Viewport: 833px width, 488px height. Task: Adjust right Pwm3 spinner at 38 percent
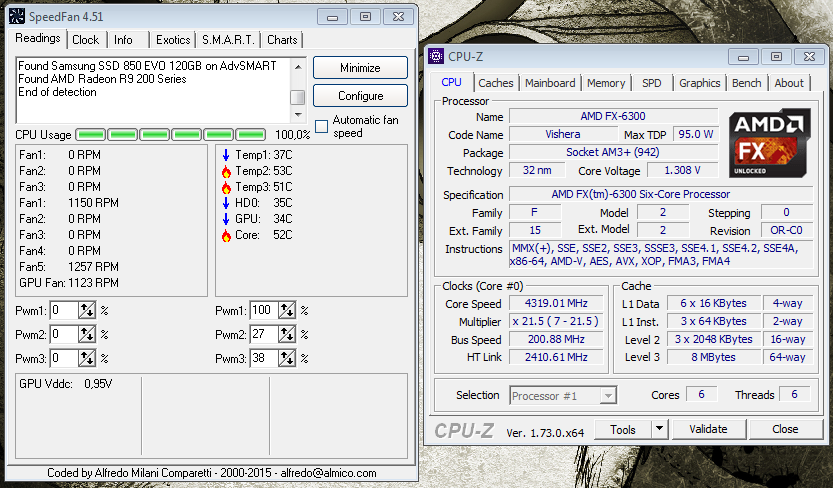pos(287,358)
